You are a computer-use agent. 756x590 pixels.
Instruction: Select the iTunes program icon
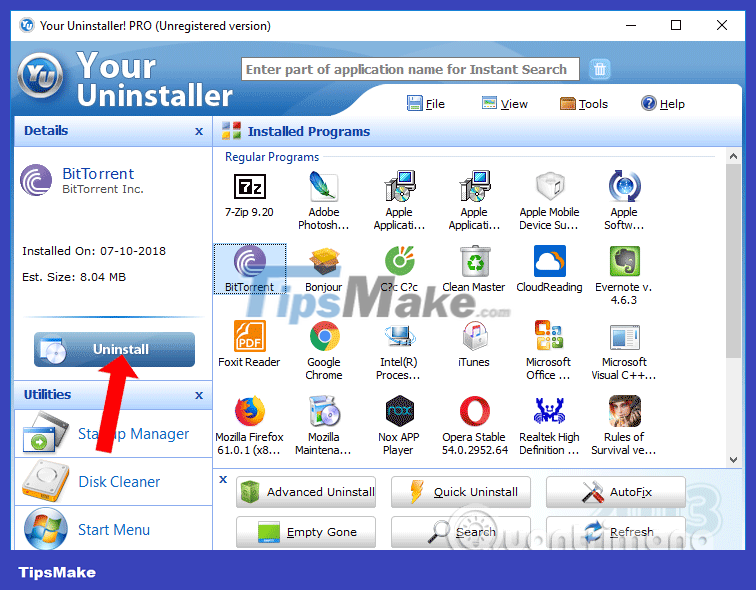pos(474,336)
